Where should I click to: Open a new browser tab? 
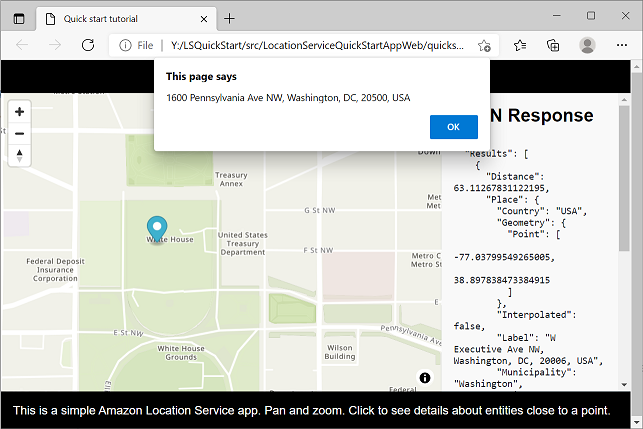229,18
